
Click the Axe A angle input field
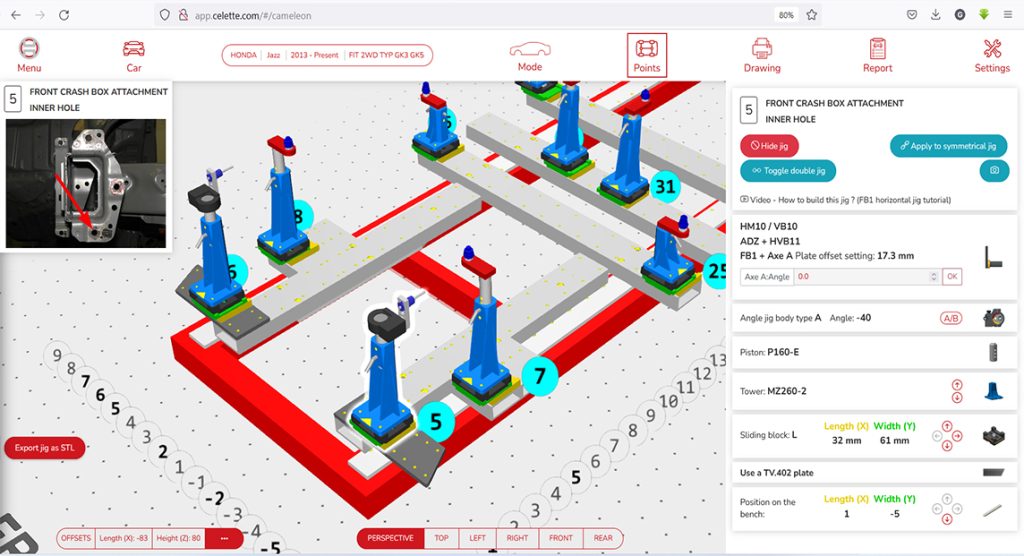click(860, 276)
